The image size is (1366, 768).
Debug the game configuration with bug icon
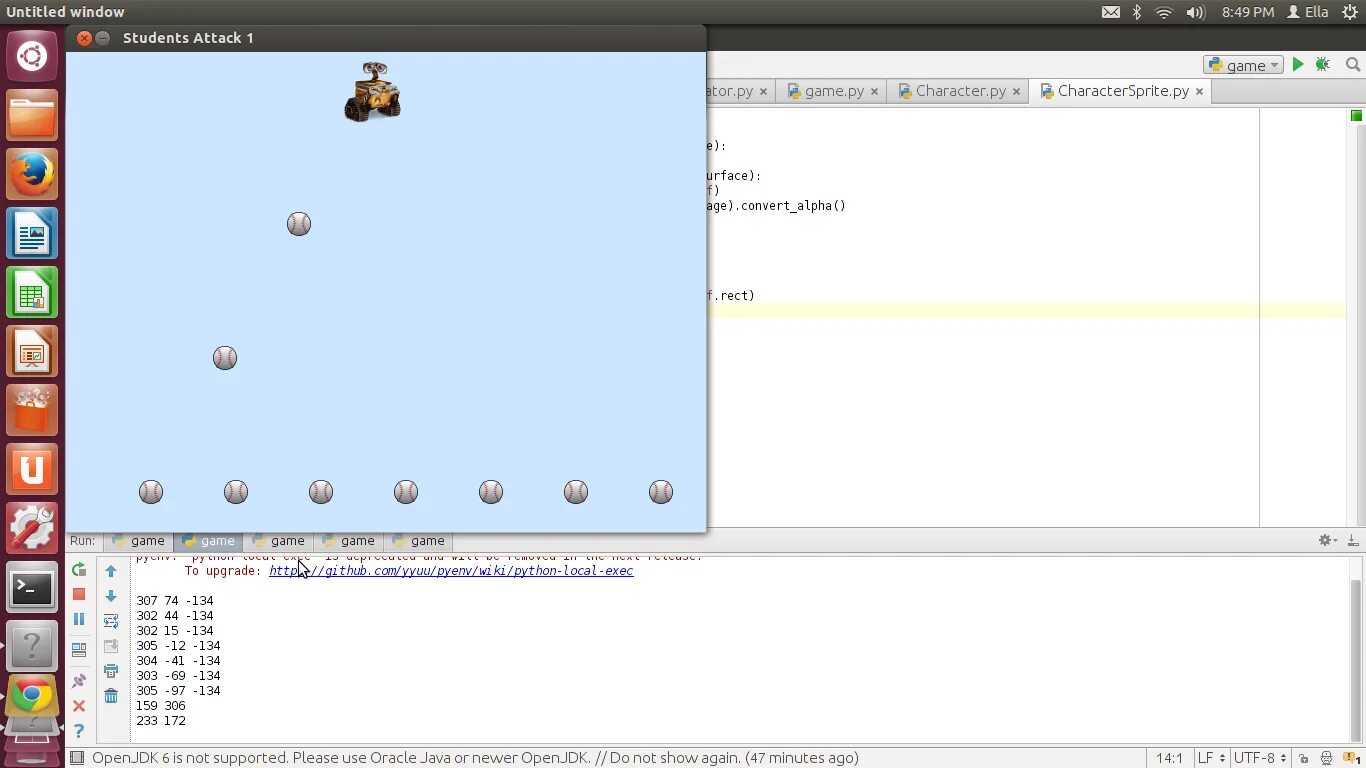click(x=1323, y=64)
